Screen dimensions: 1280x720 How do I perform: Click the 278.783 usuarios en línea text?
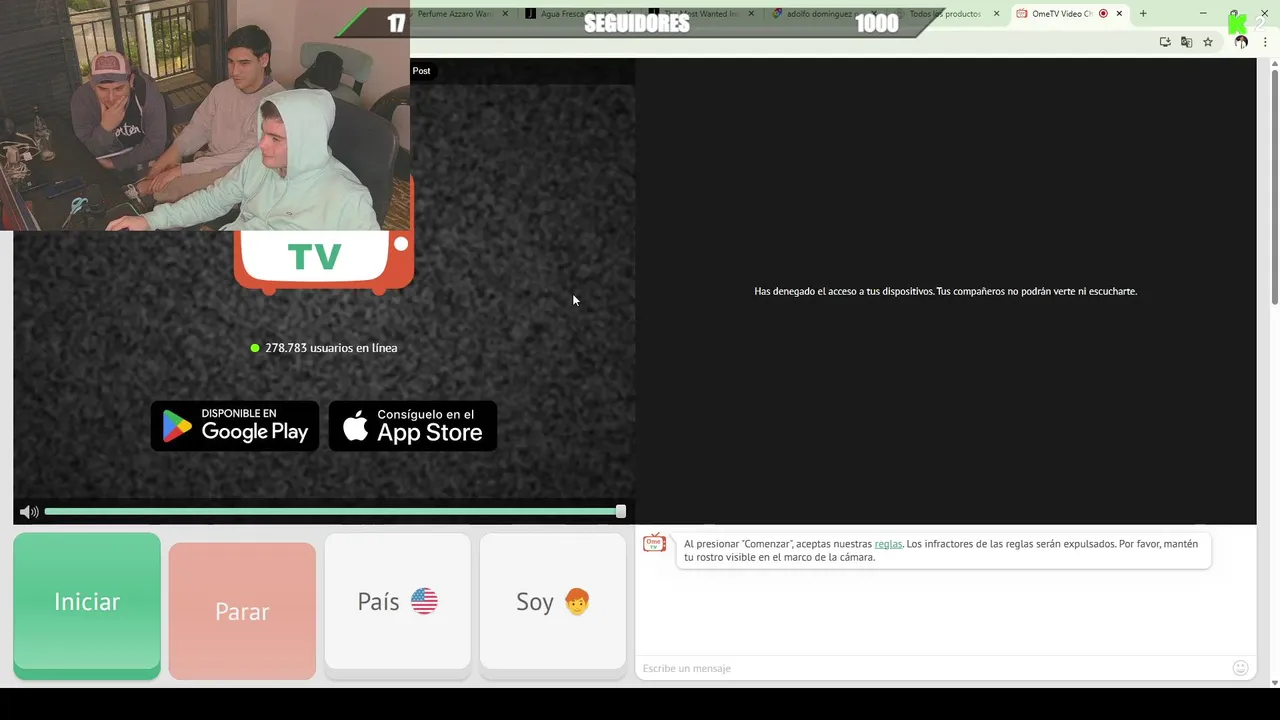coord(331,348)
